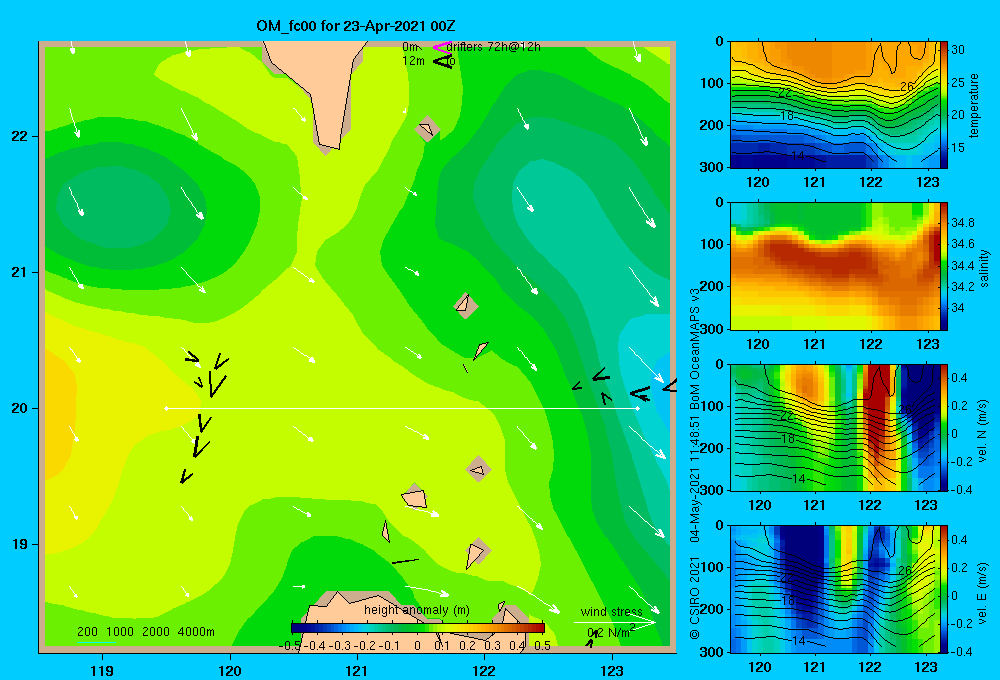
Task: Click the black 12m drifter arrow legend symbol
Action: click(442, 61)
